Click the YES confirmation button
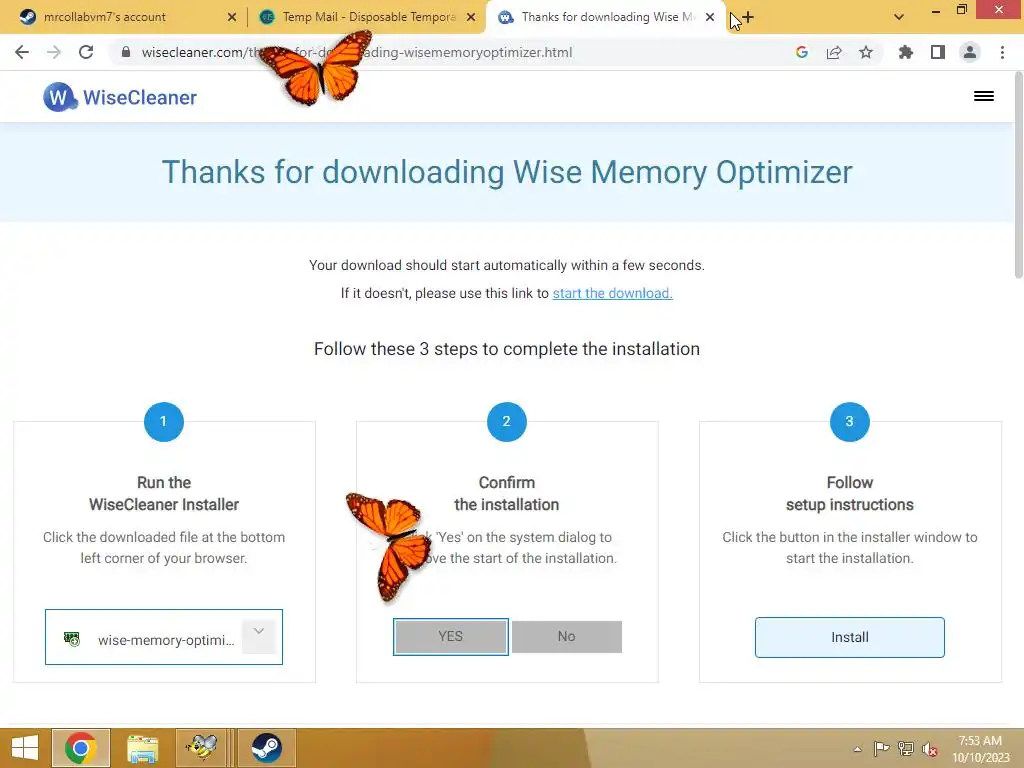This screenshot has width=1024, height=768. pos(451,637)
